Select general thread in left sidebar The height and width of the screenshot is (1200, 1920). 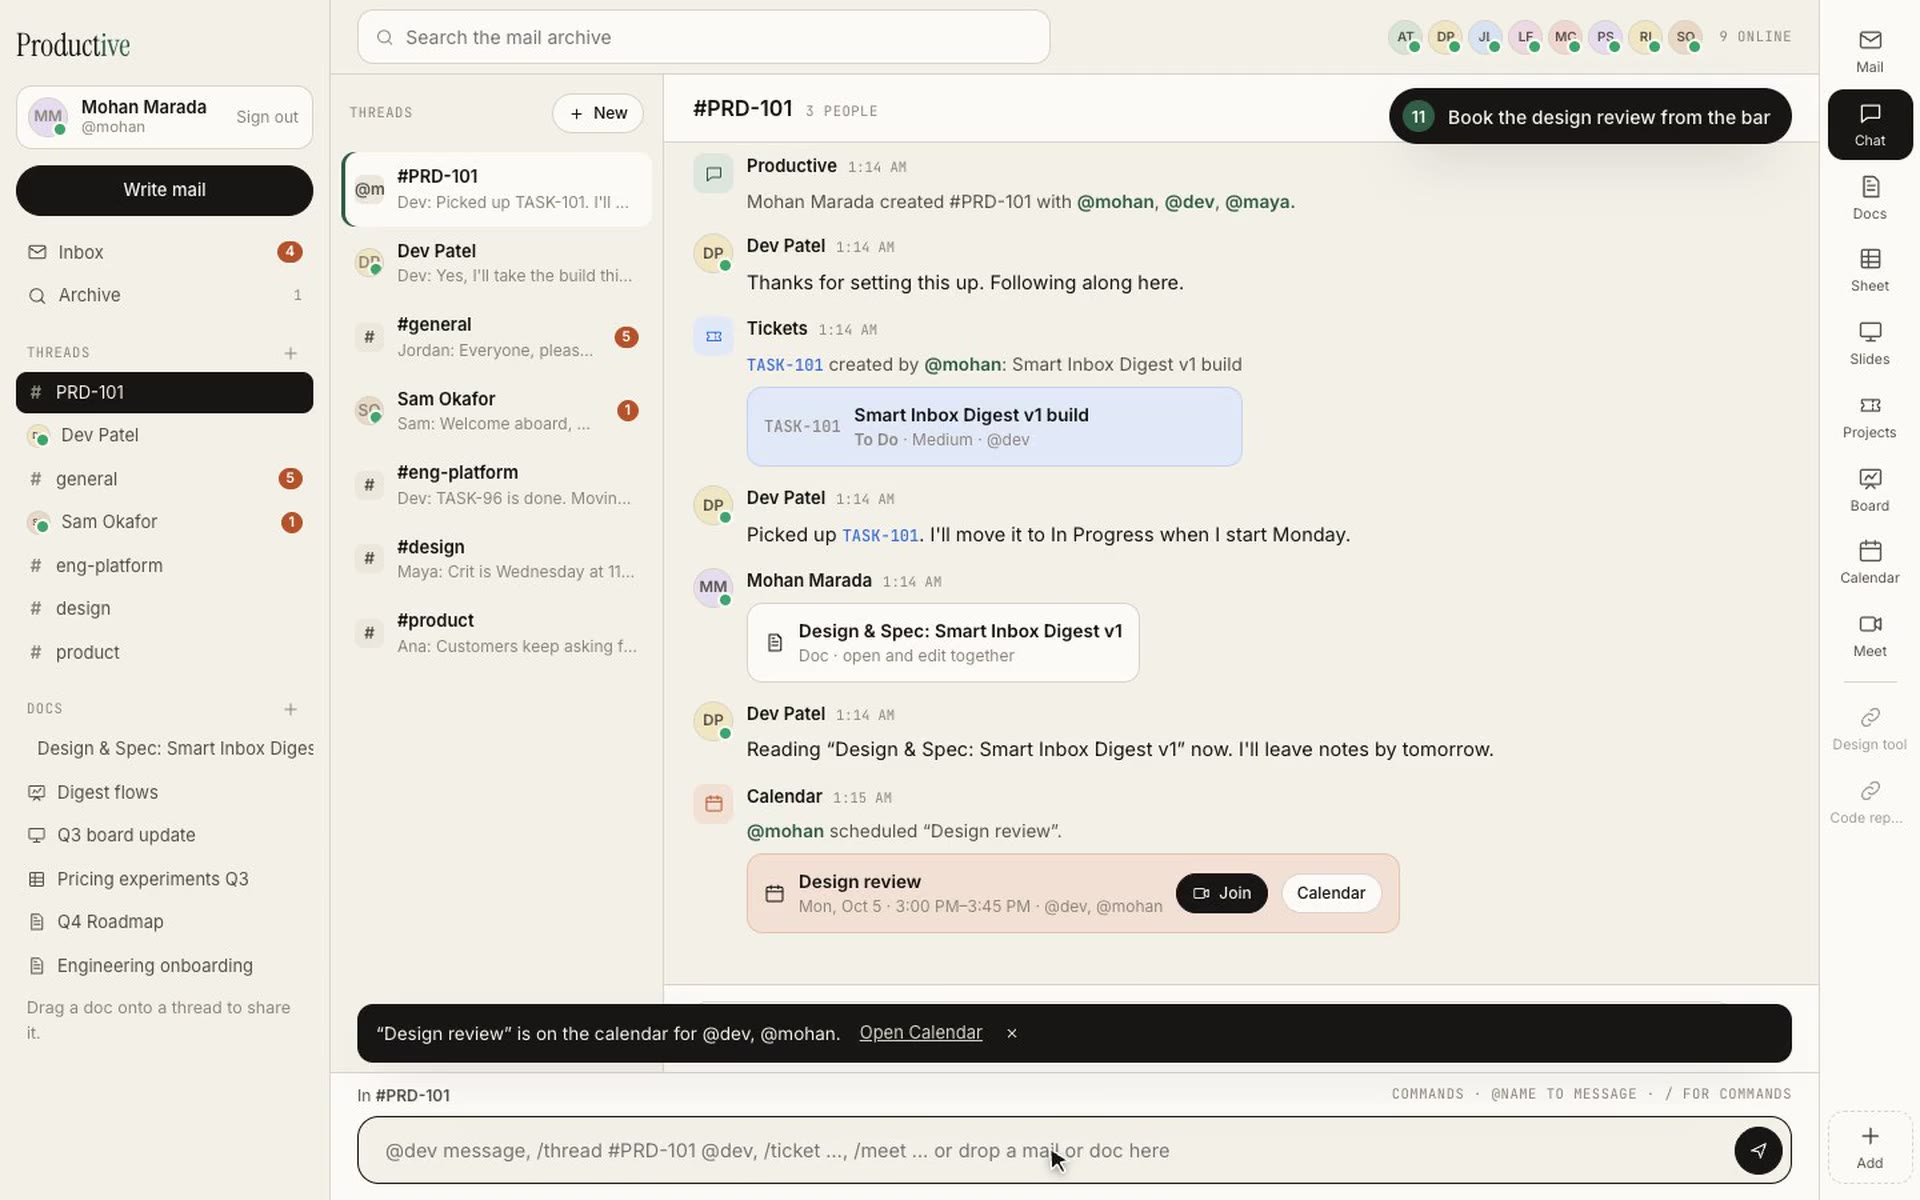(x=164, y=479)
